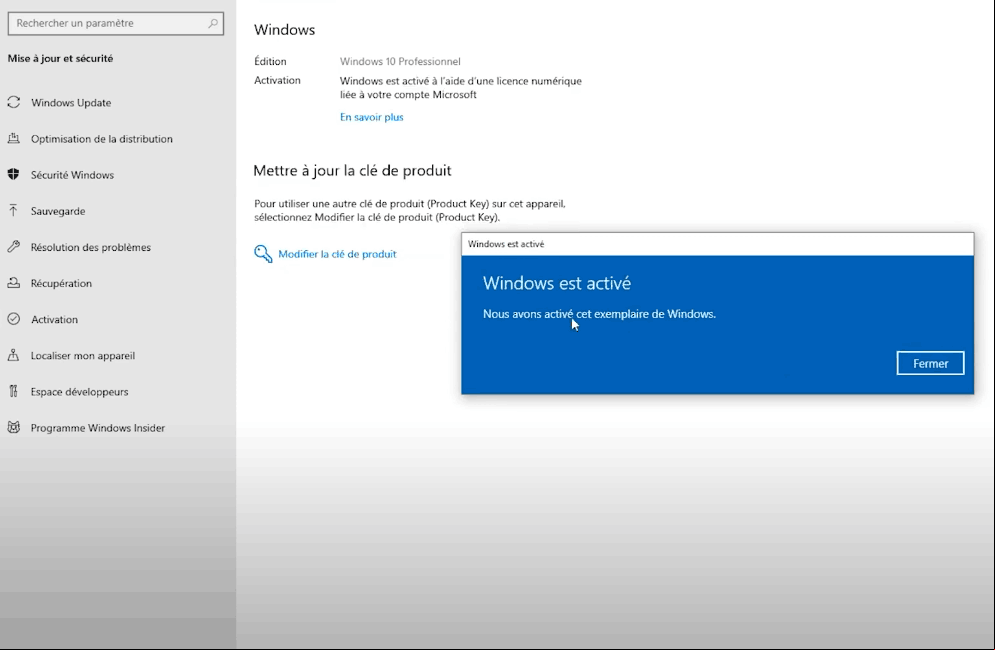The image size is (995, 650).
Task: Click the Windows 10 Professionnel edition value
Action: (x=400, y=62)
